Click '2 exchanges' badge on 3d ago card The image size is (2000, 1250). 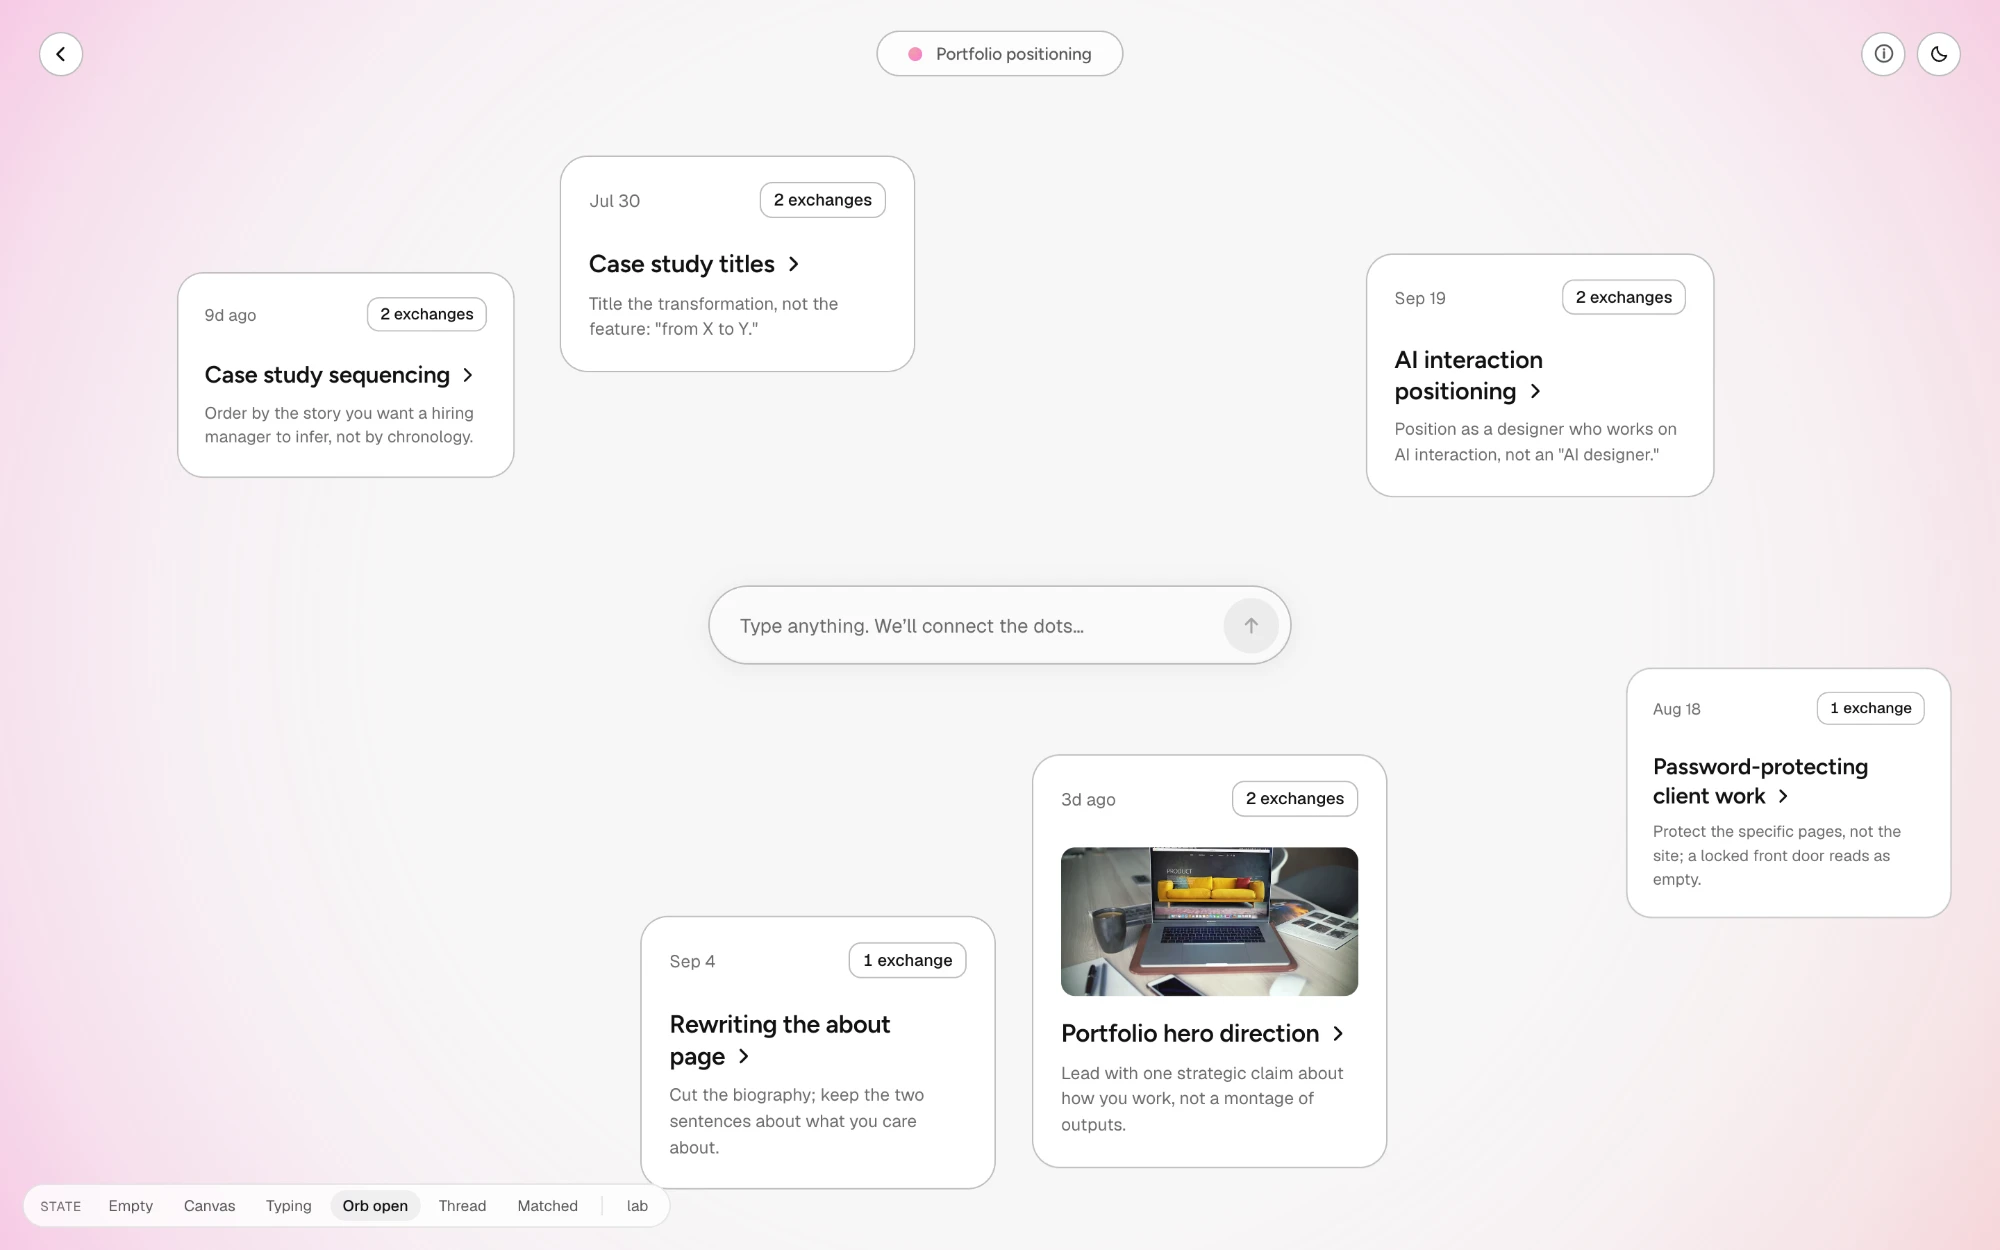click(1294, 798)
